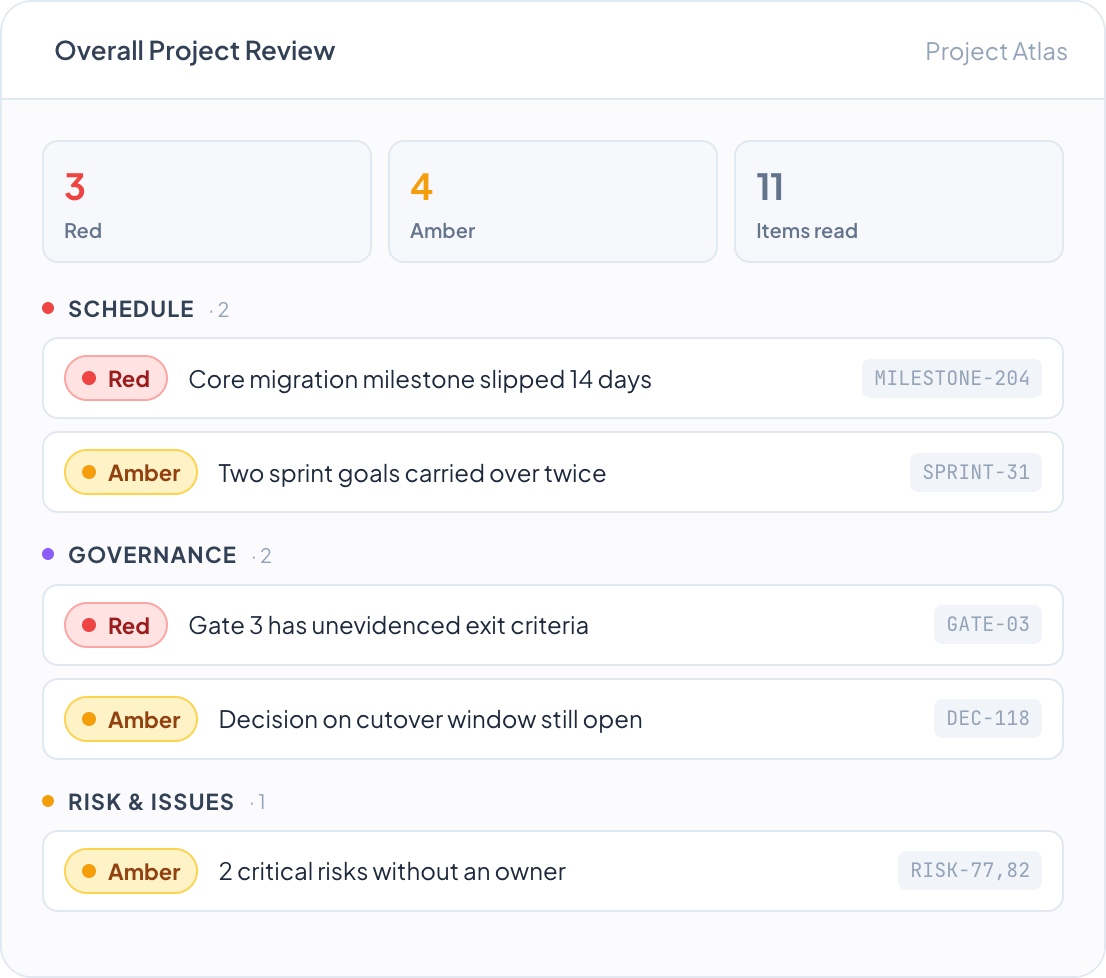Screen dimensions: 1106x978
Task: Select the RISK & ISSUES section heading
Action: click(151, 802)
